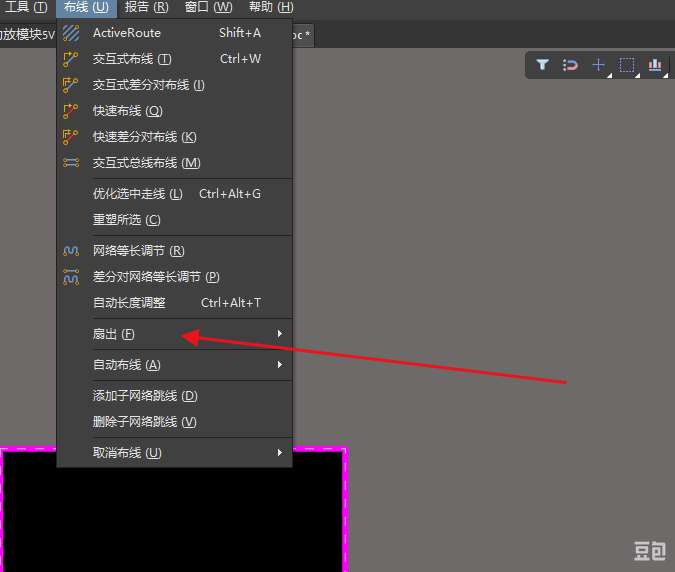The image size is (675, 572).
Task: Select 添加子网络跳线 (D) entry
Action: pos(175,396)
